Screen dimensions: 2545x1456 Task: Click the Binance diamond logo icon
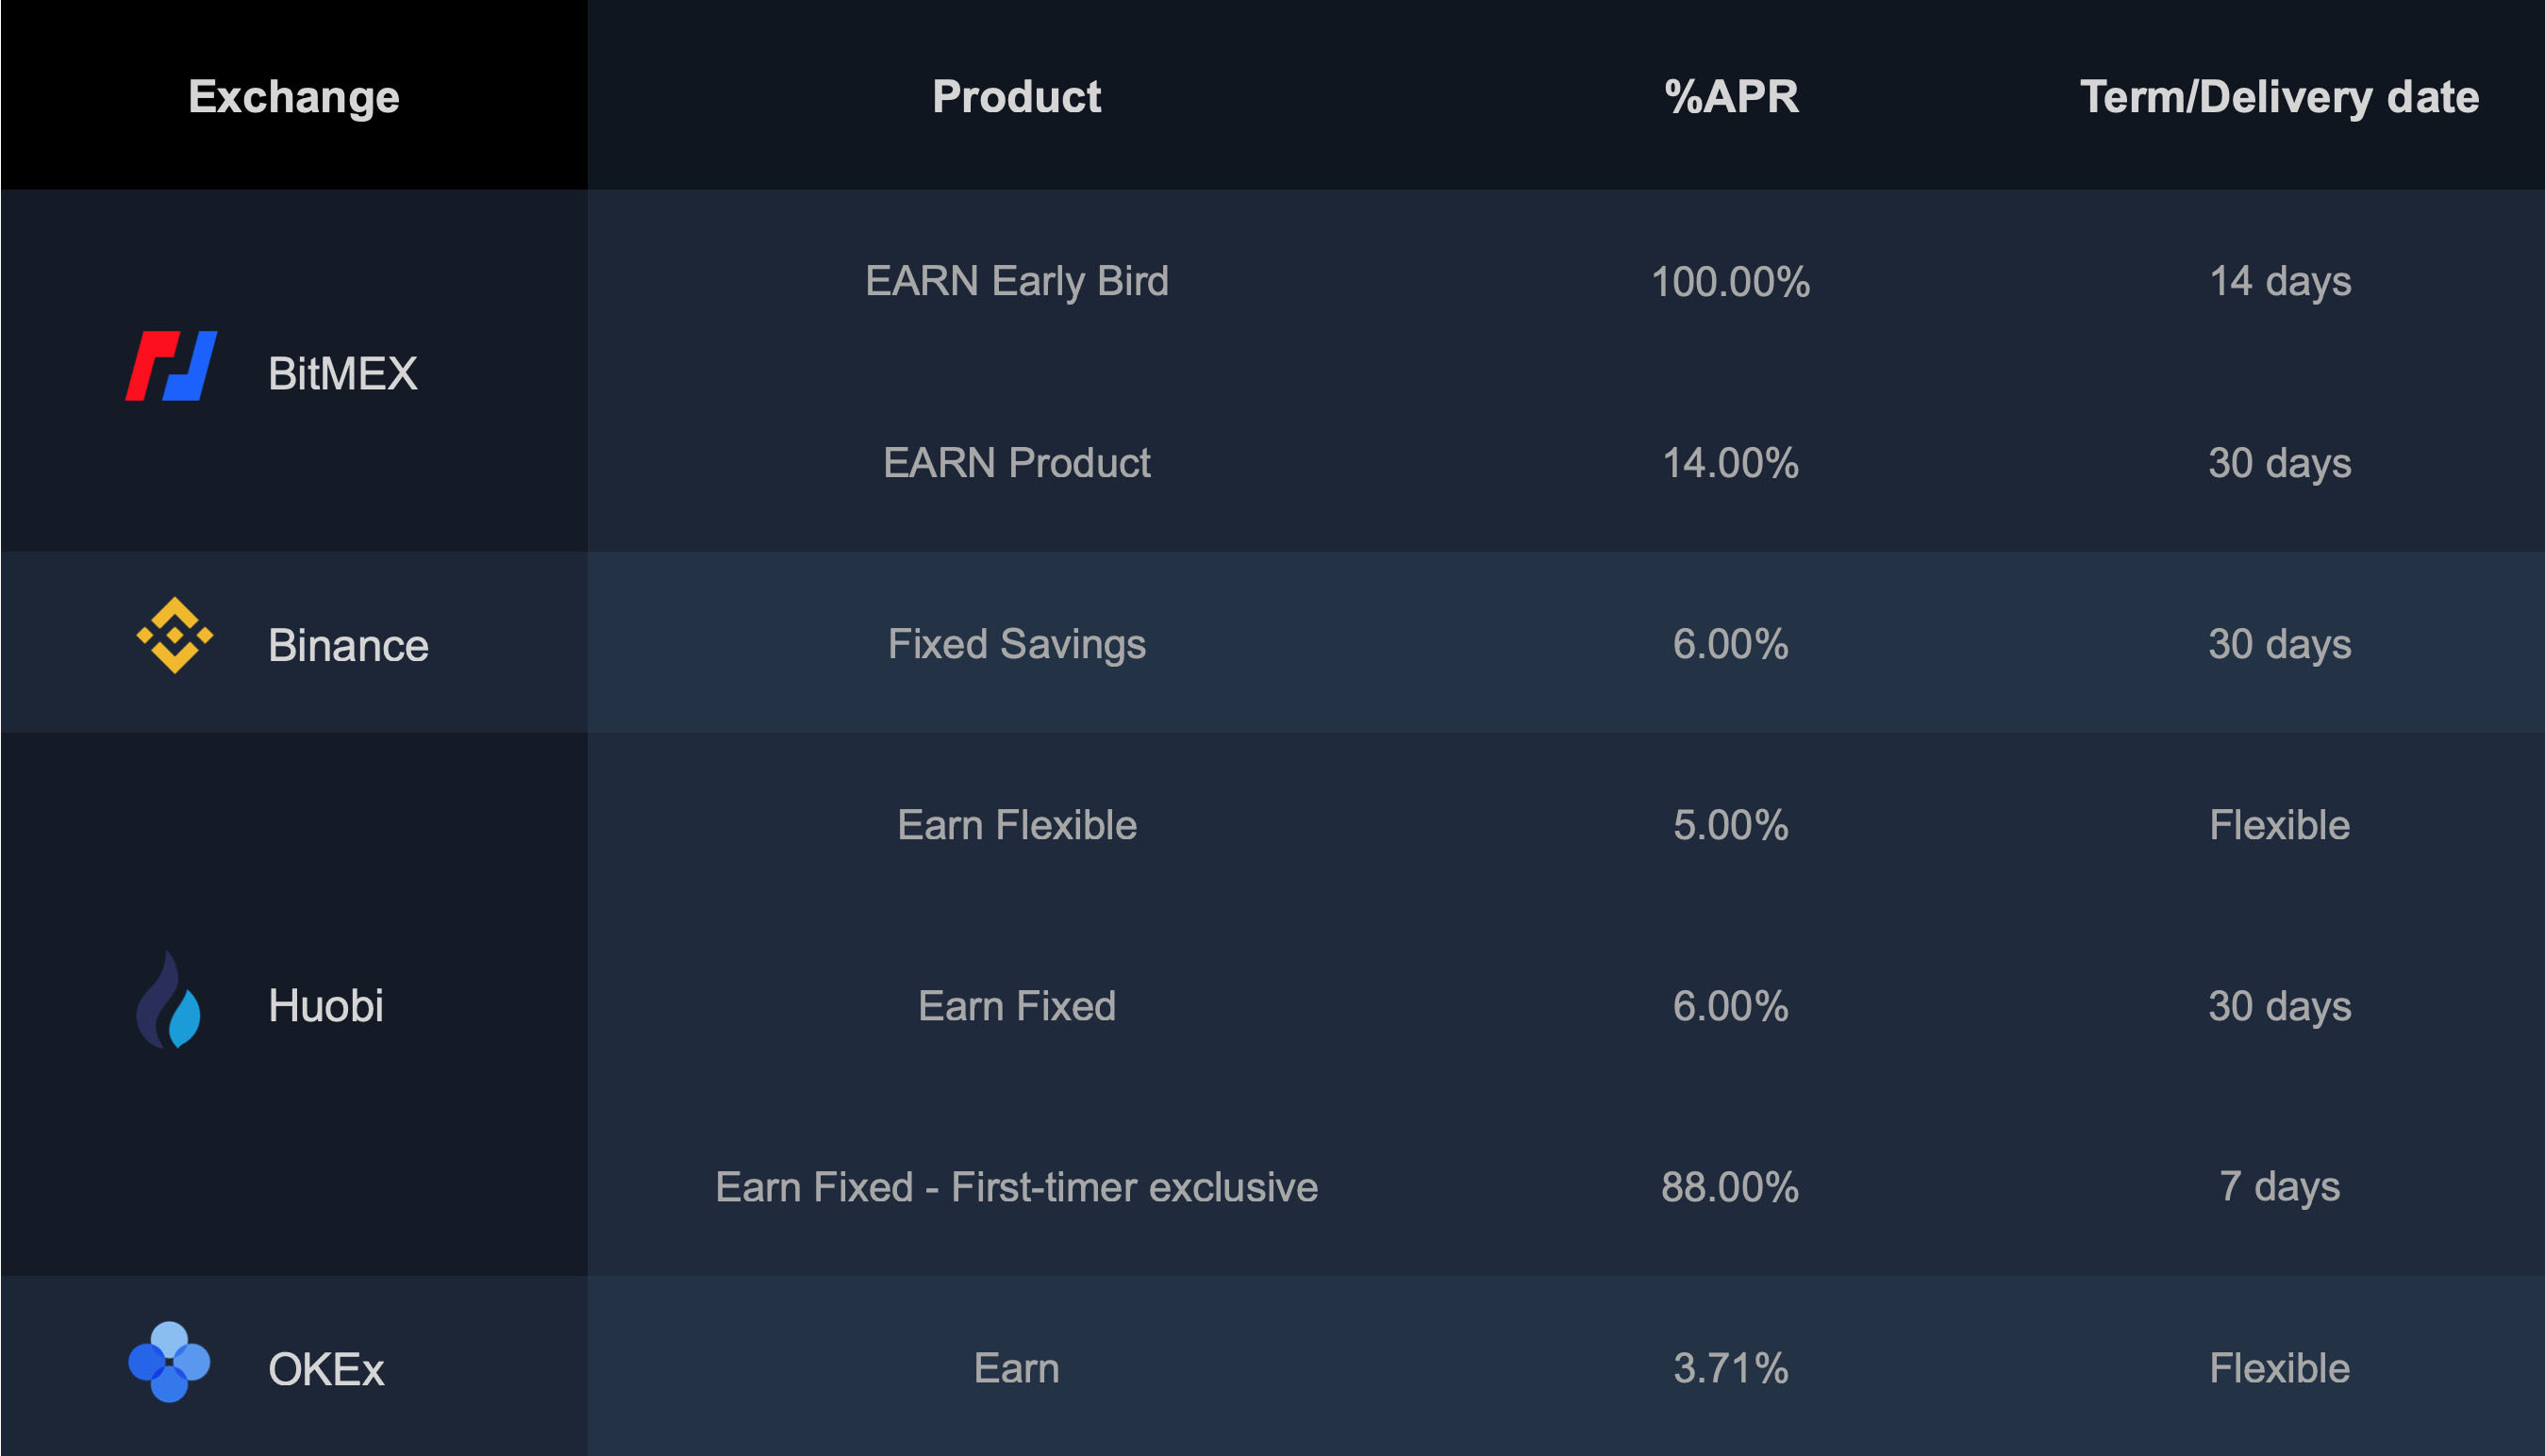click(175, 636)
